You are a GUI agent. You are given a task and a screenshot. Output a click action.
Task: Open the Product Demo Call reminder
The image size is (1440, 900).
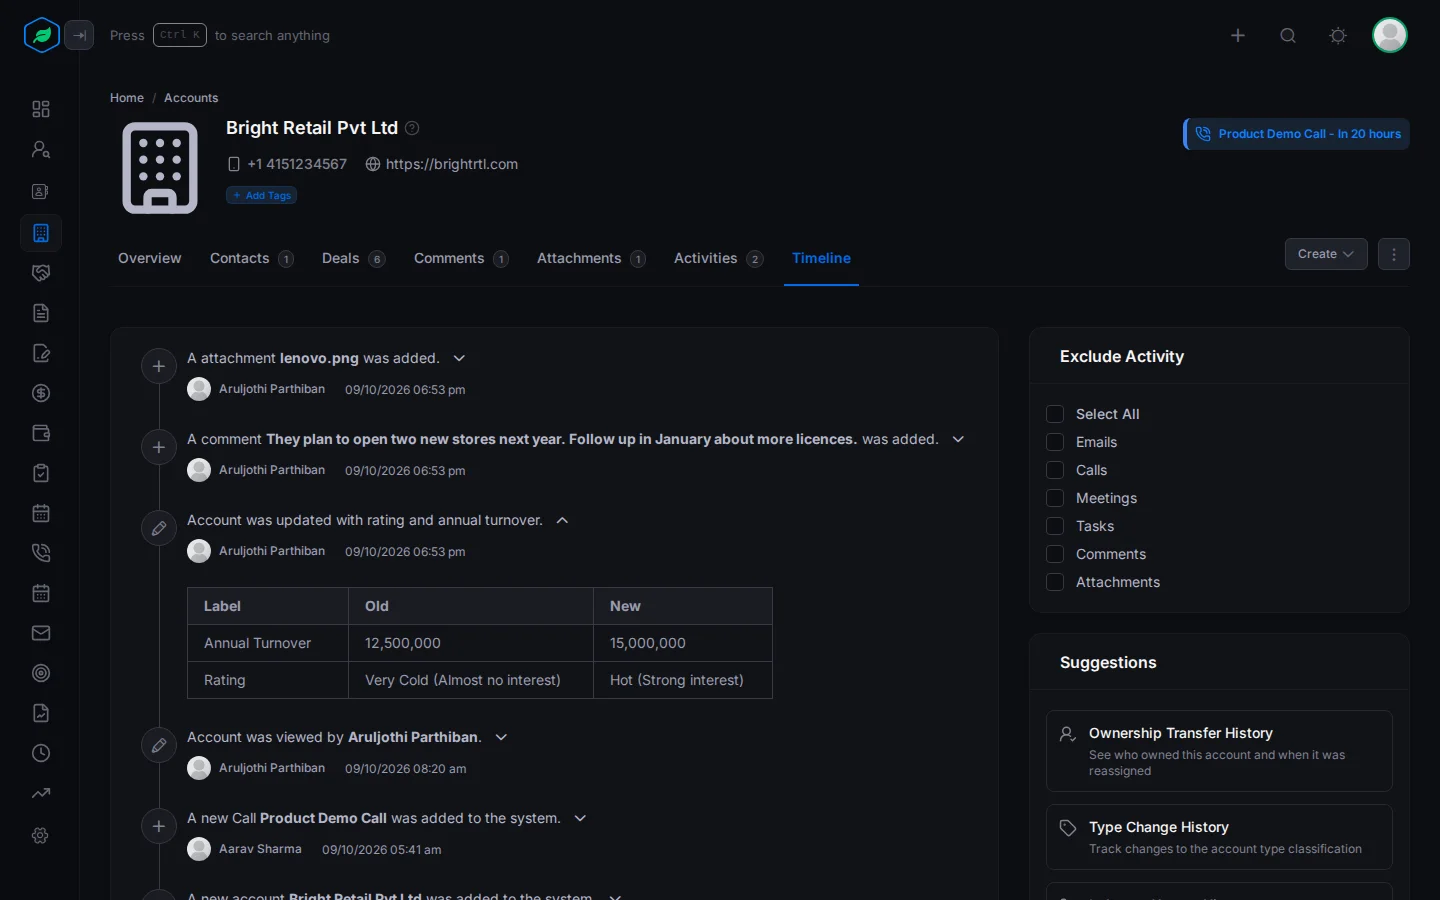click(1297, 134)
